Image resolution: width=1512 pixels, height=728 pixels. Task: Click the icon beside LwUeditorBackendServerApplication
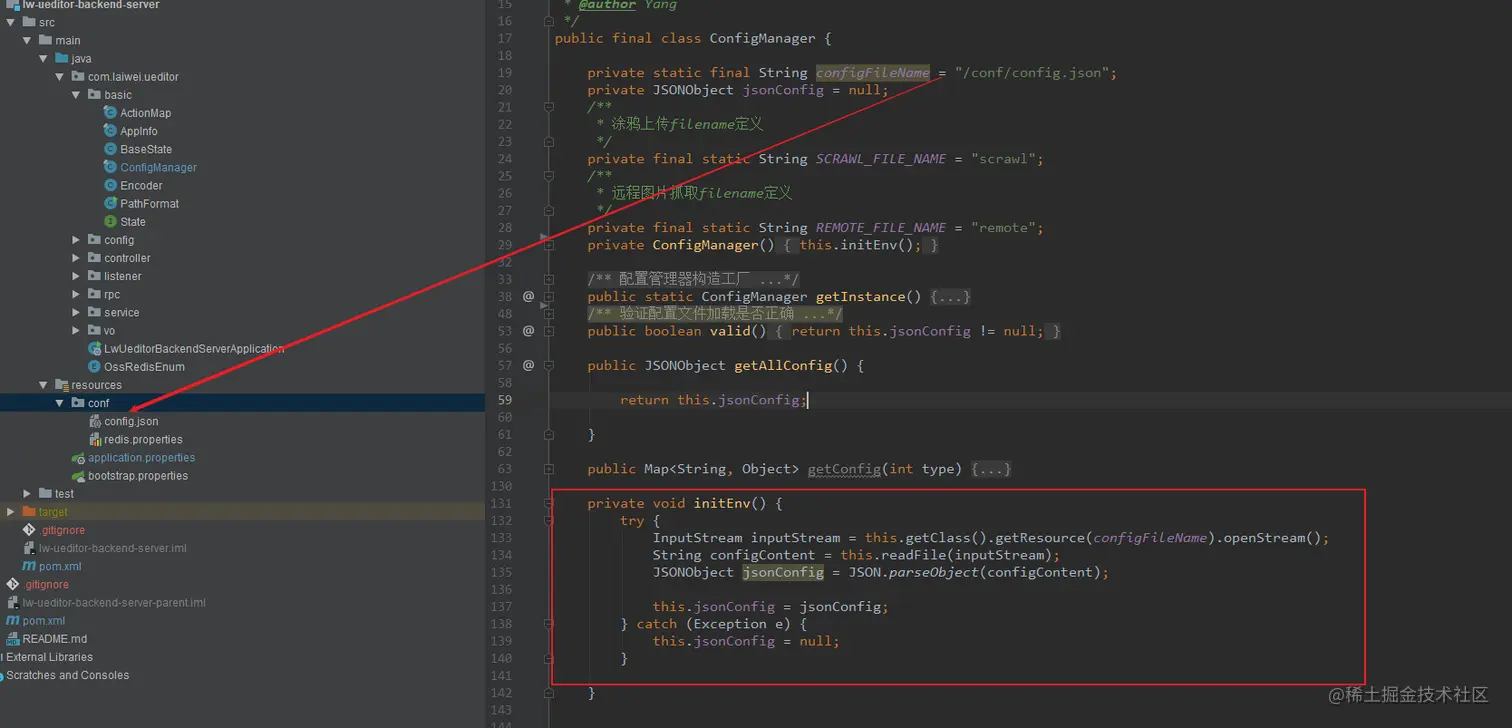click(x=94, y=349)
